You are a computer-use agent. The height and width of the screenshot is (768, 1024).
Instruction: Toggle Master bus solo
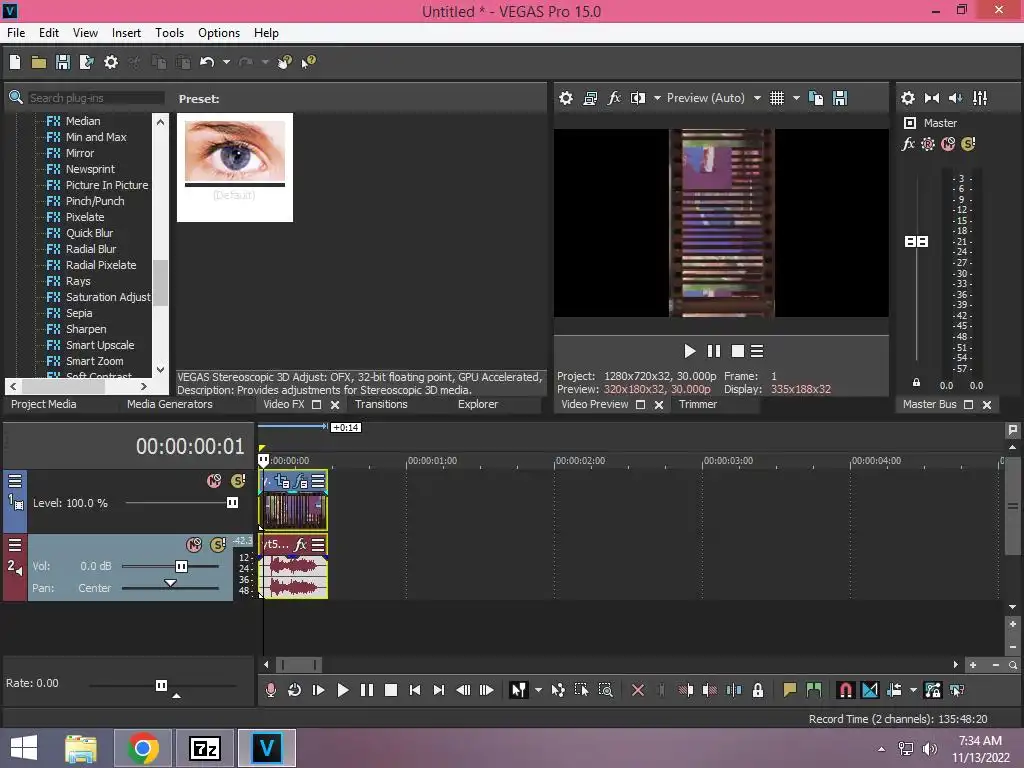click(968, 144)
